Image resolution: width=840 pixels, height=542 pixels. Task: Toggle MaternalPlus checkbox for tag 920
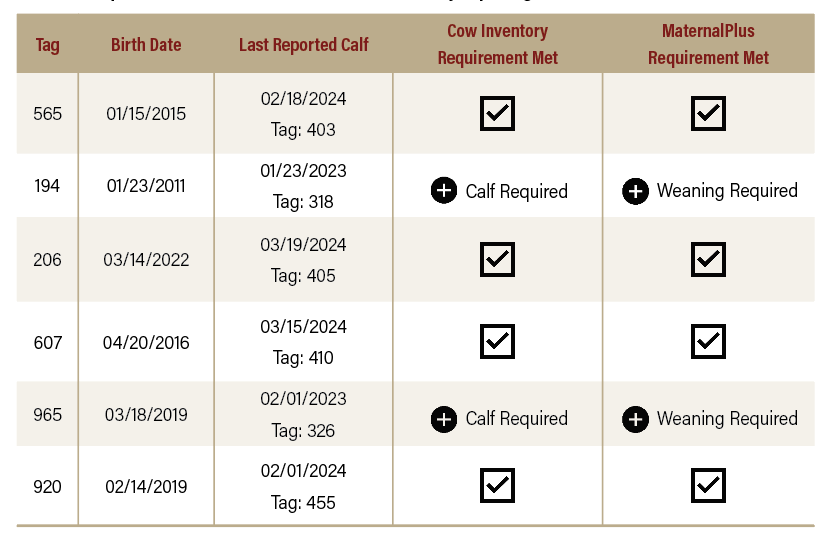(708, 486)
